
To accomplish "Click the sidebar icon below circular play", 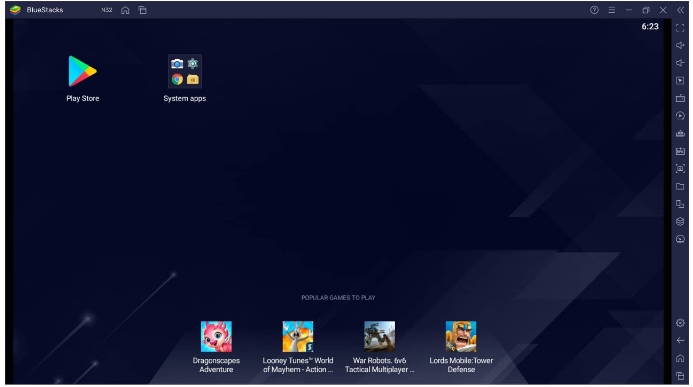I will tap(680, 133).
